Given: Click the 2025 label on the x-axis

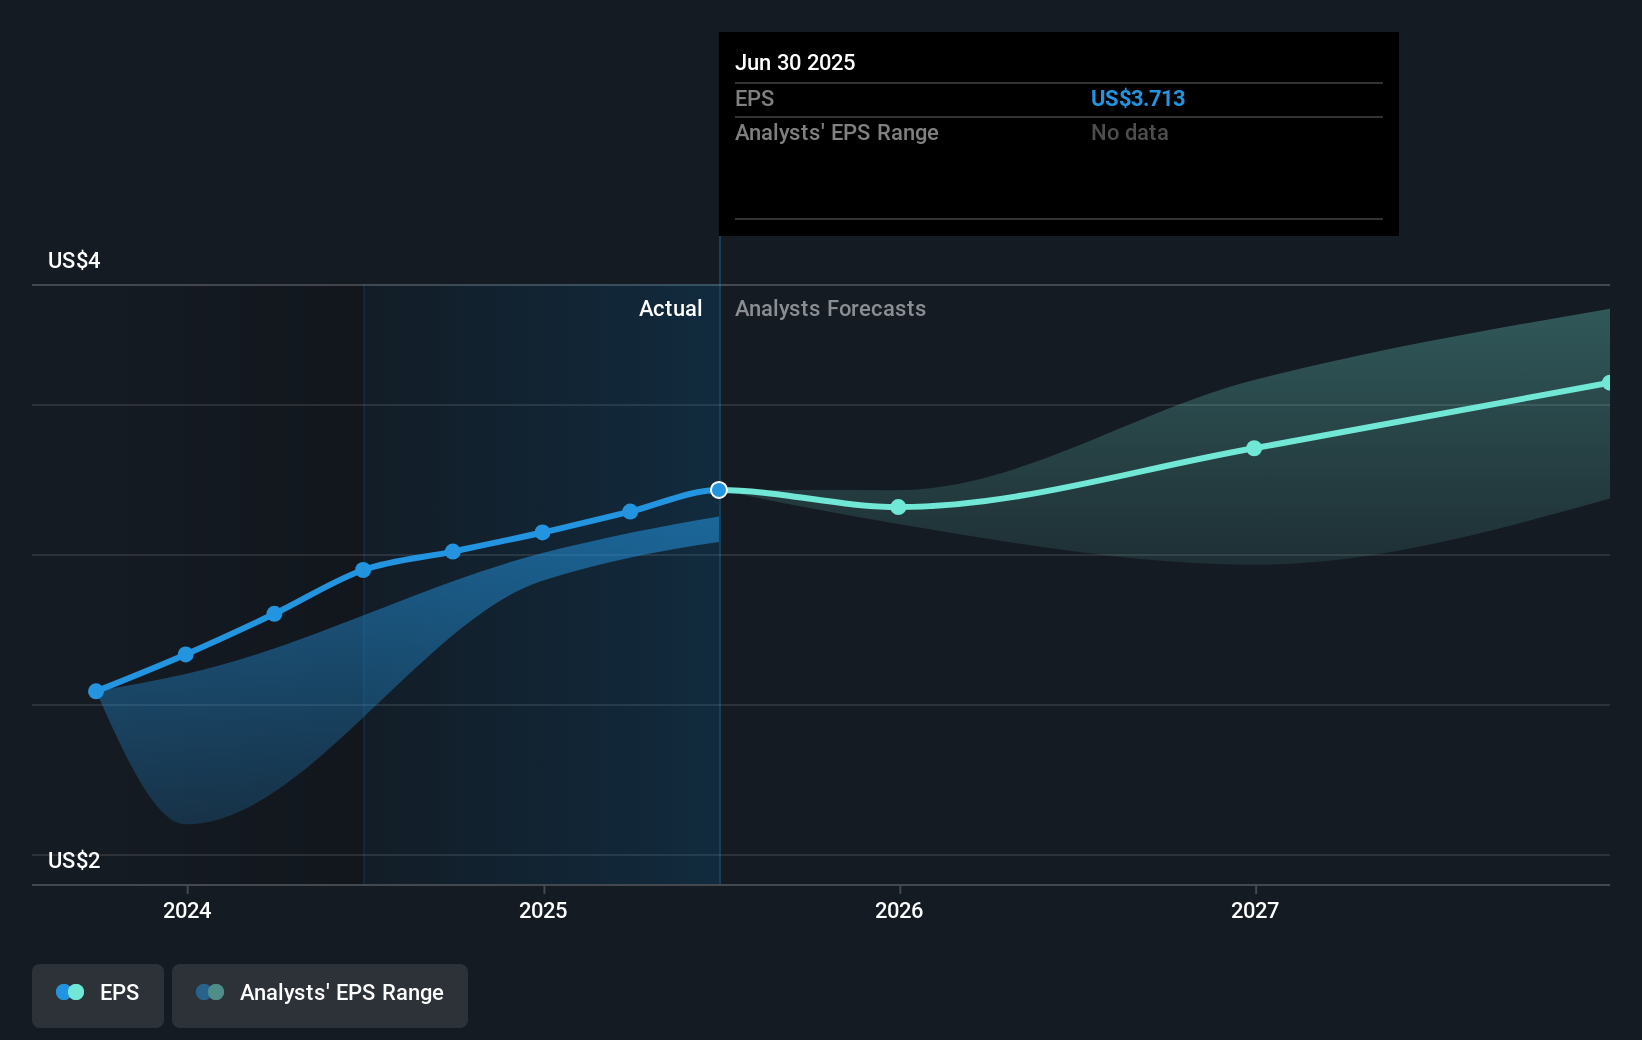Looking at the screenshot, I should tap(543, 910).
